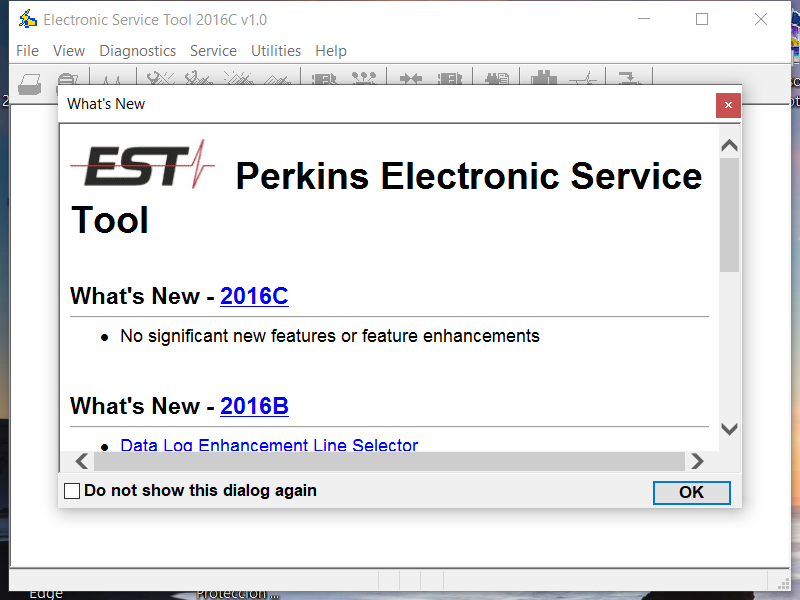800x600 pixels.
Task: Click the ECM Summary toolbar icon
Action: [324, 79]
